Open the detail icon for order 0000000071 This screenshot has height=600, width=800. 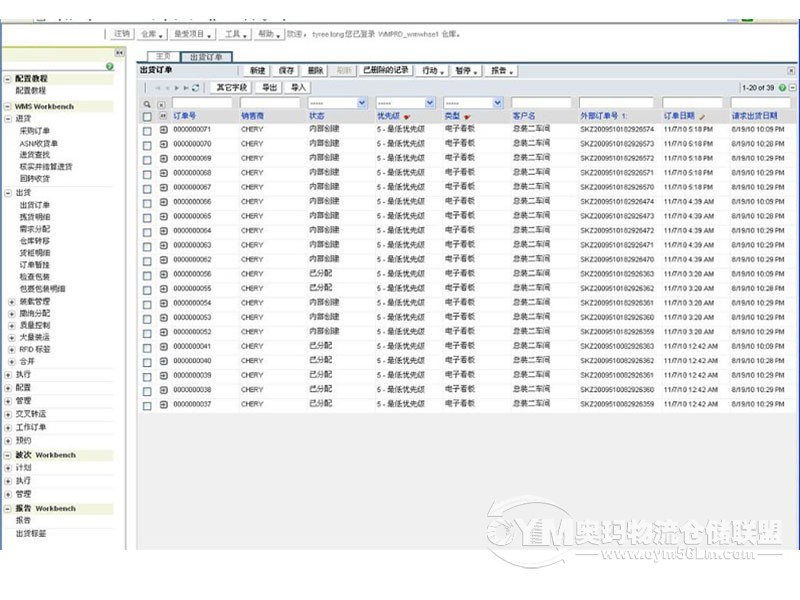point(164,130)
